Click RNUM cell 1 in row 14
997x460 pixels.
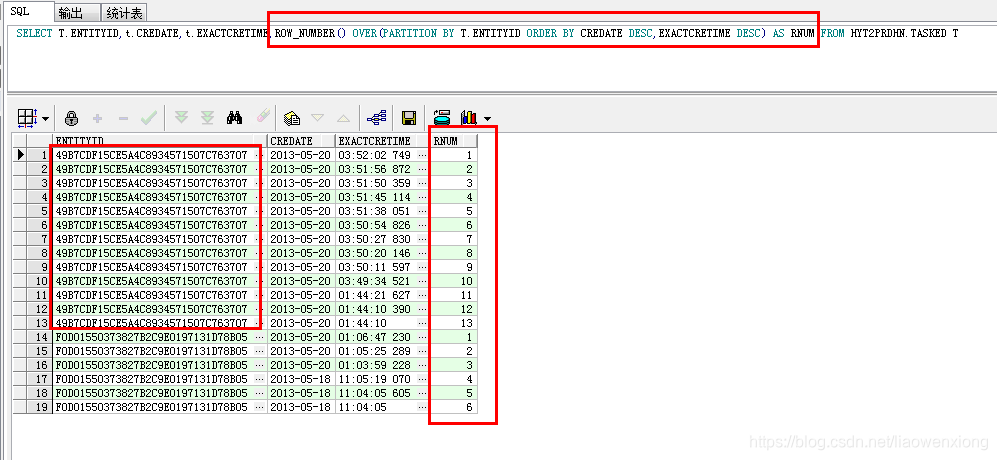click(x=454, y=337)
